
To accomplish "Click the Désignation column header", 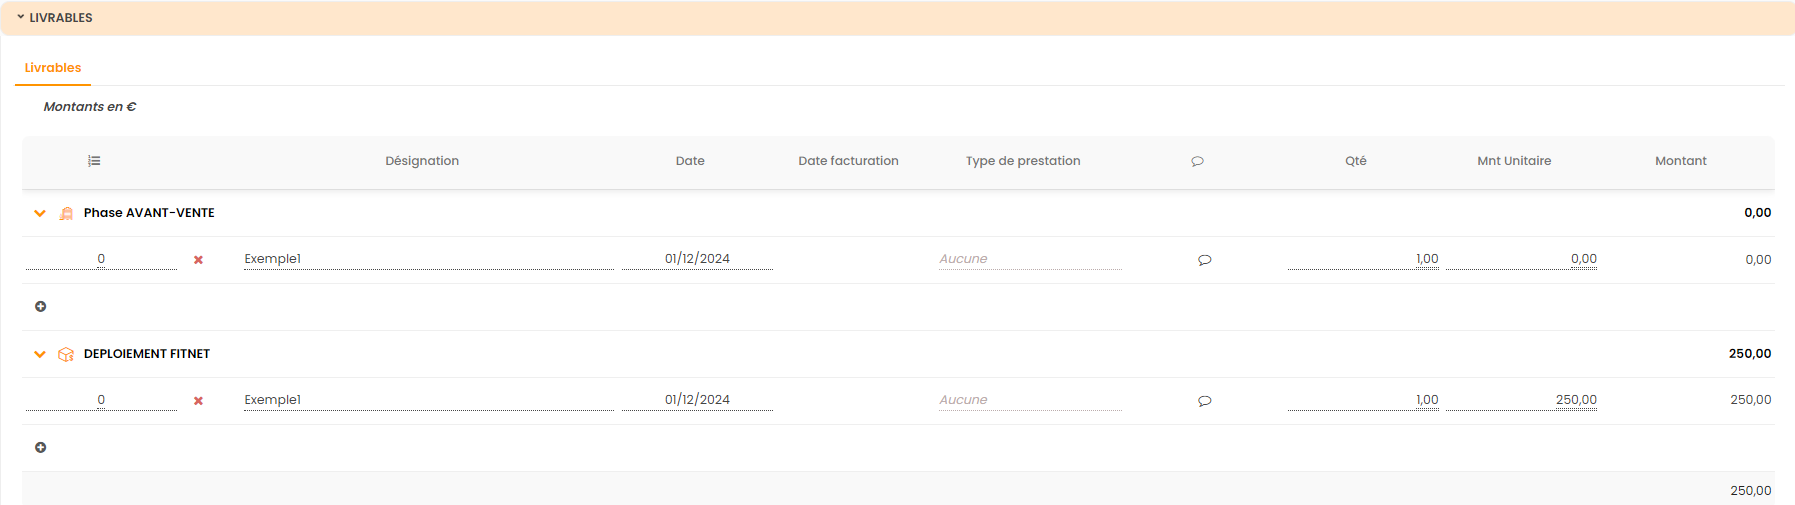I will 422,161.
